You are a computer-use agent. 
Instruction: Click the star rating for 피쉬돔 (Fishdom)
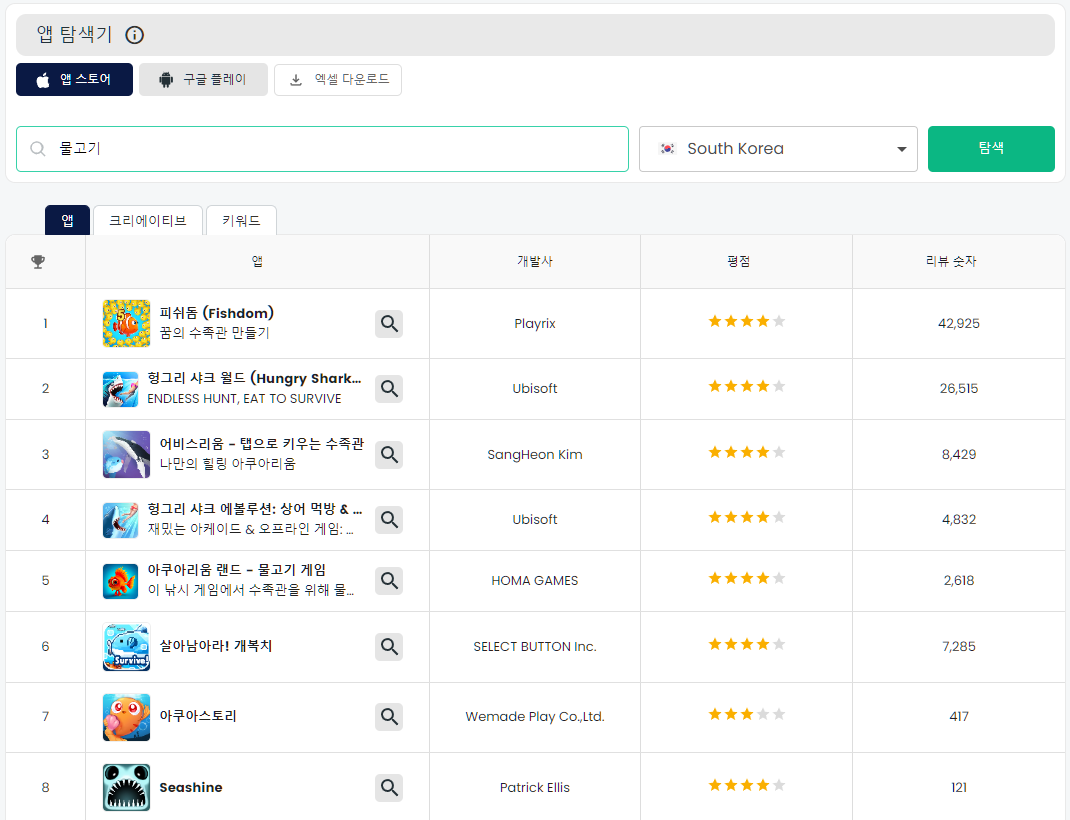(x=747, y=321)
